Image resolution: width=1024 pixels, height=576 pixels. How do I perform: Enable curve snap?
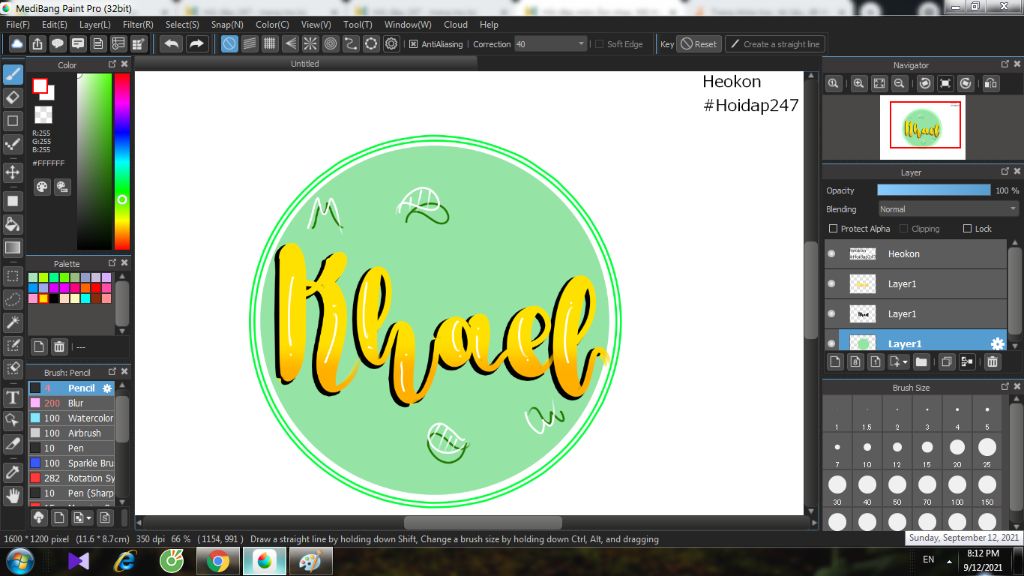[x=351, y=44]
